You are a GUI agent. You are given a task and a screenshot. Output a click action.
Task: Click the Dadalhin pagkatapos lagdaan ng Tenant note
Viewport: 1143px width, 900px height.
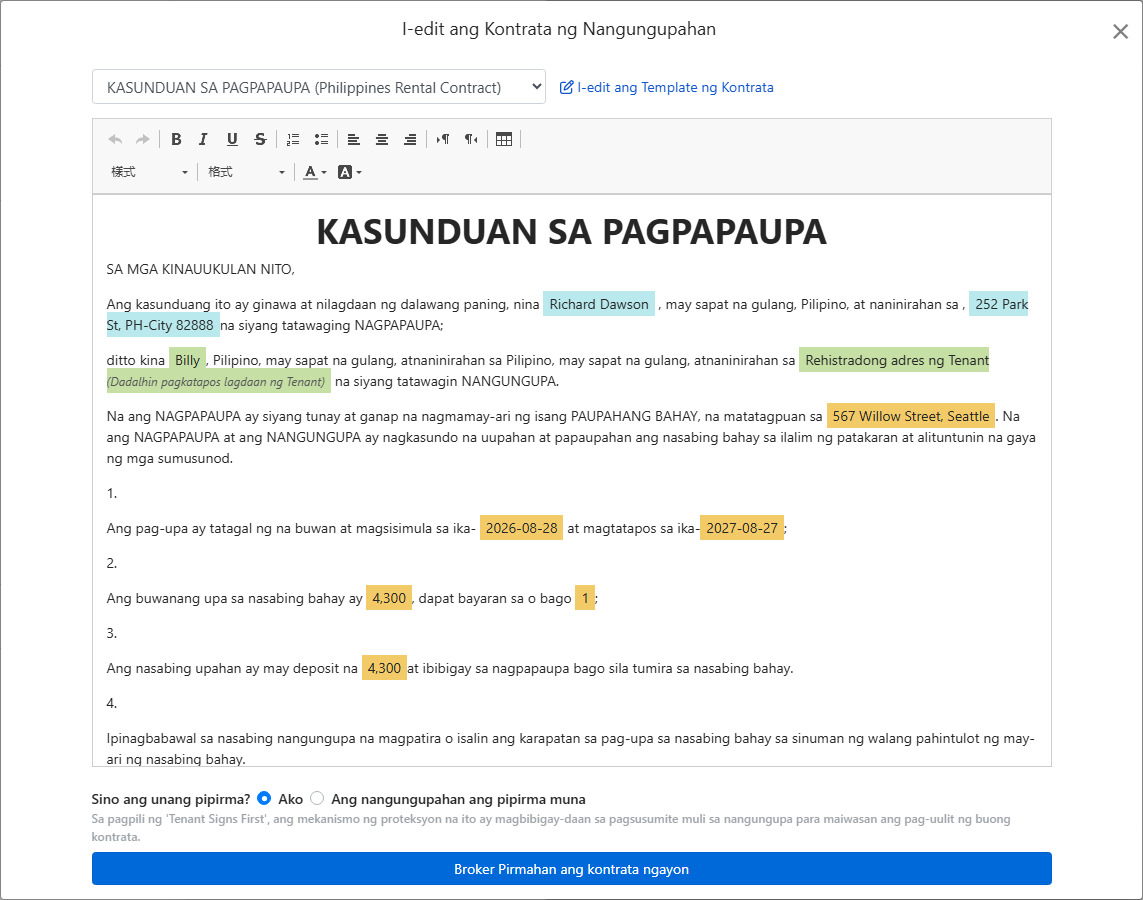[x=218, y=381]
